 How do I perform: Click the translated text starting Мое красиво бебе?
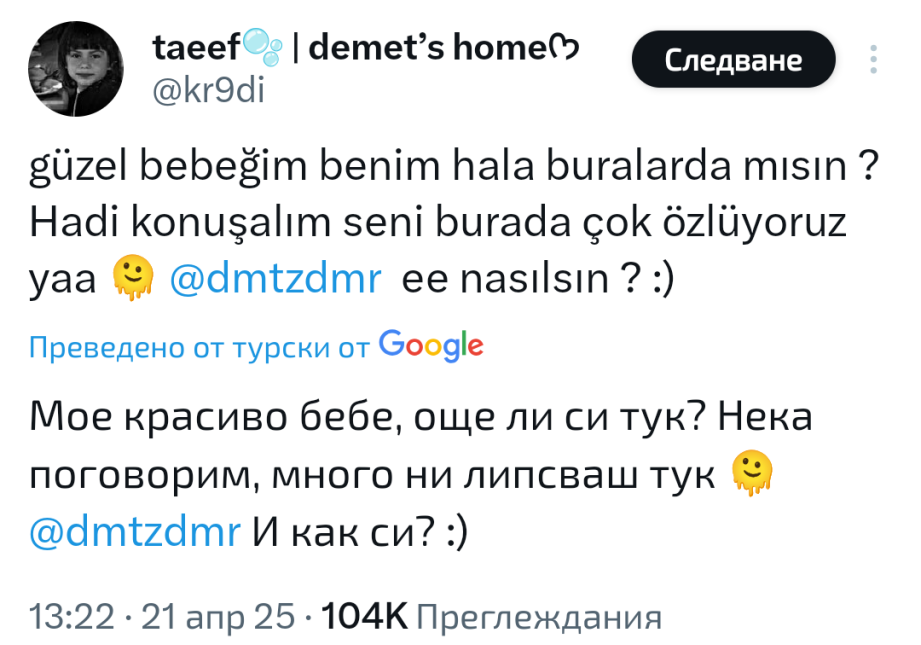click(420, 415)
